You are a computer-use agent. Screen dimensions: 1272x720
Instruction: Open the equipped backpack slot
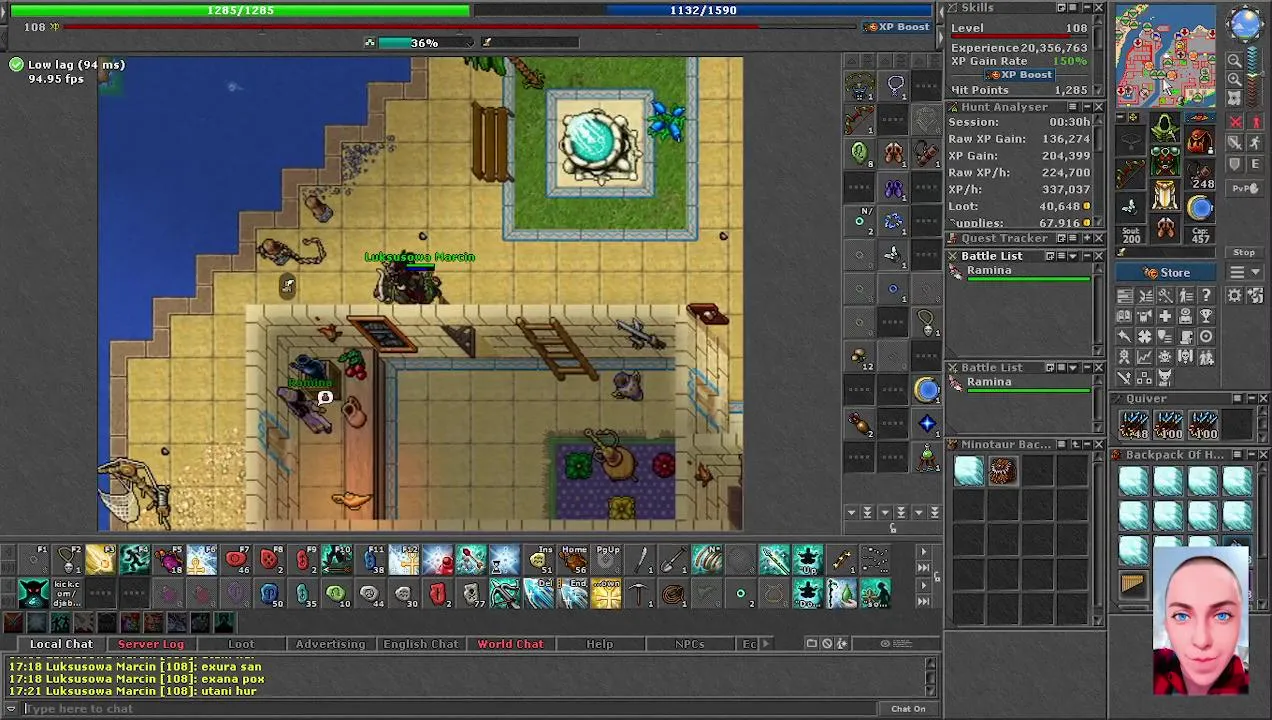[x=1200, y=140]
